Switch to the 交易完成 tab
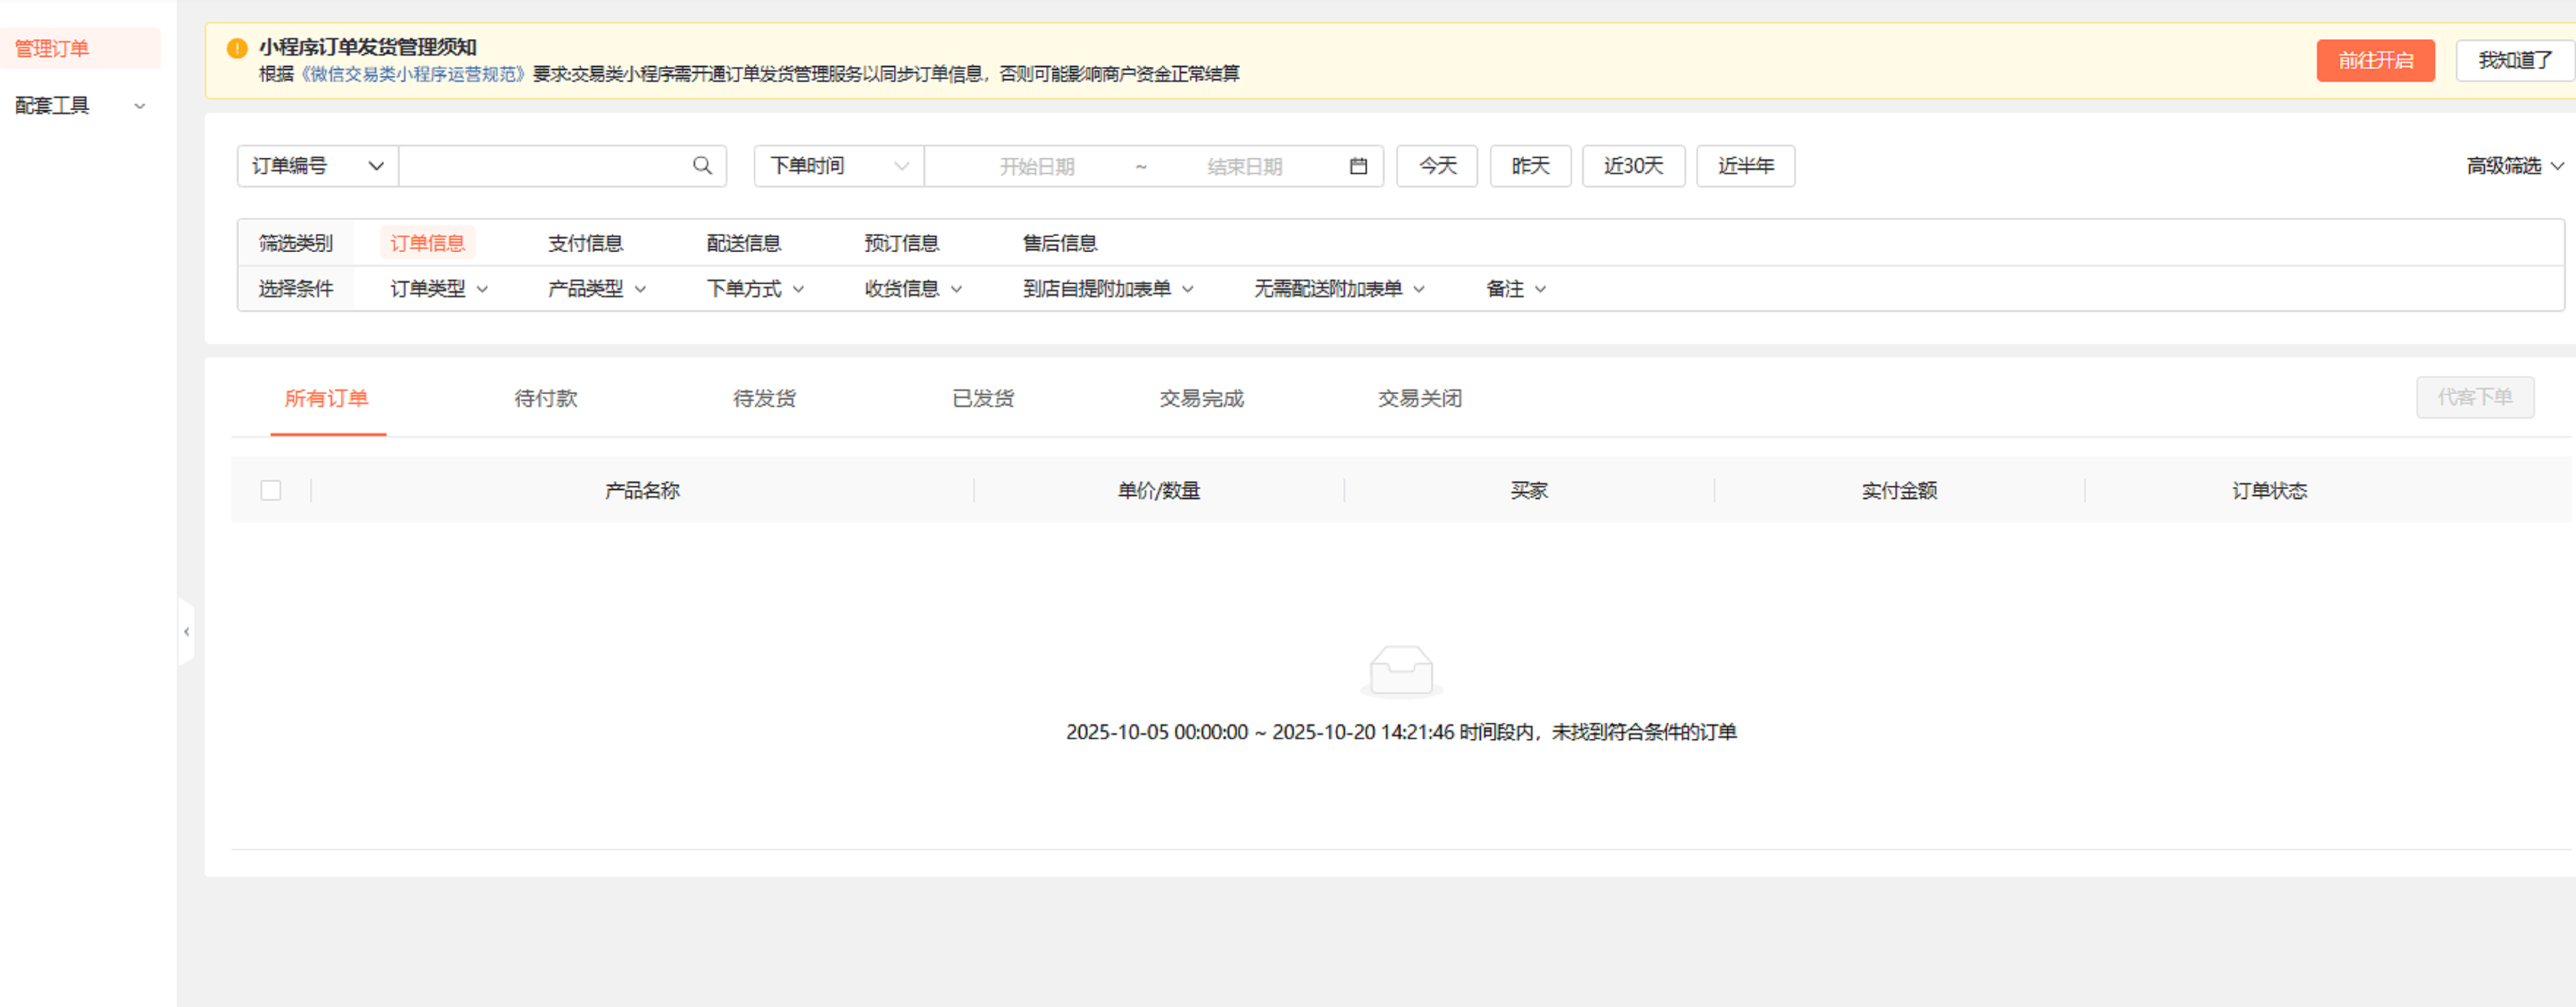 pos(1201,398)
